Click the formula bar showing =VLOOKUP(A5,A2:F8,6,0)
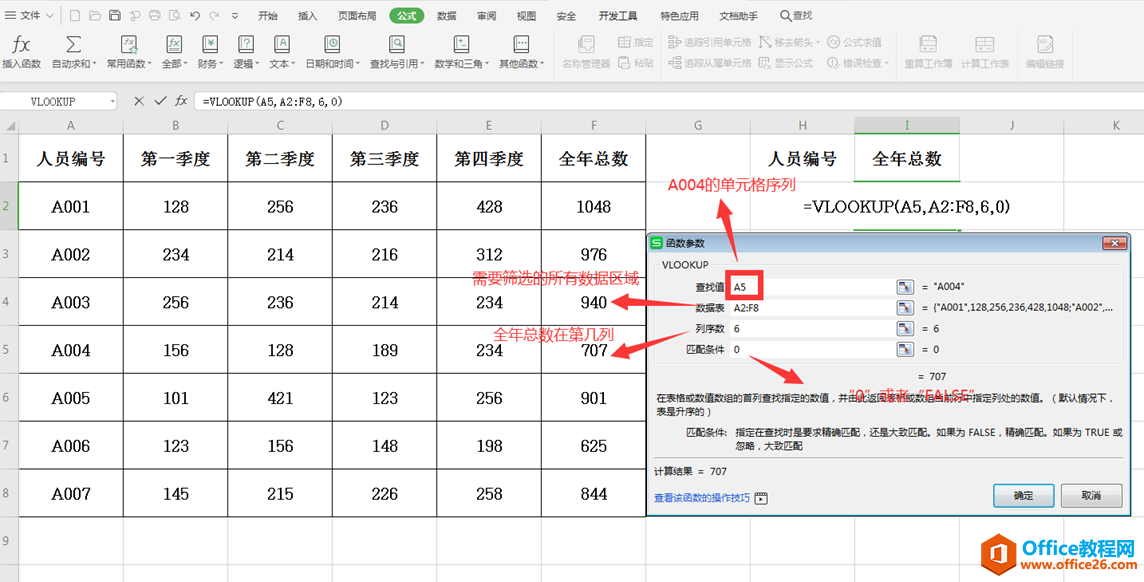This screenshot has width=1144, height=582. pyautogui.click(x=668, y=101)
